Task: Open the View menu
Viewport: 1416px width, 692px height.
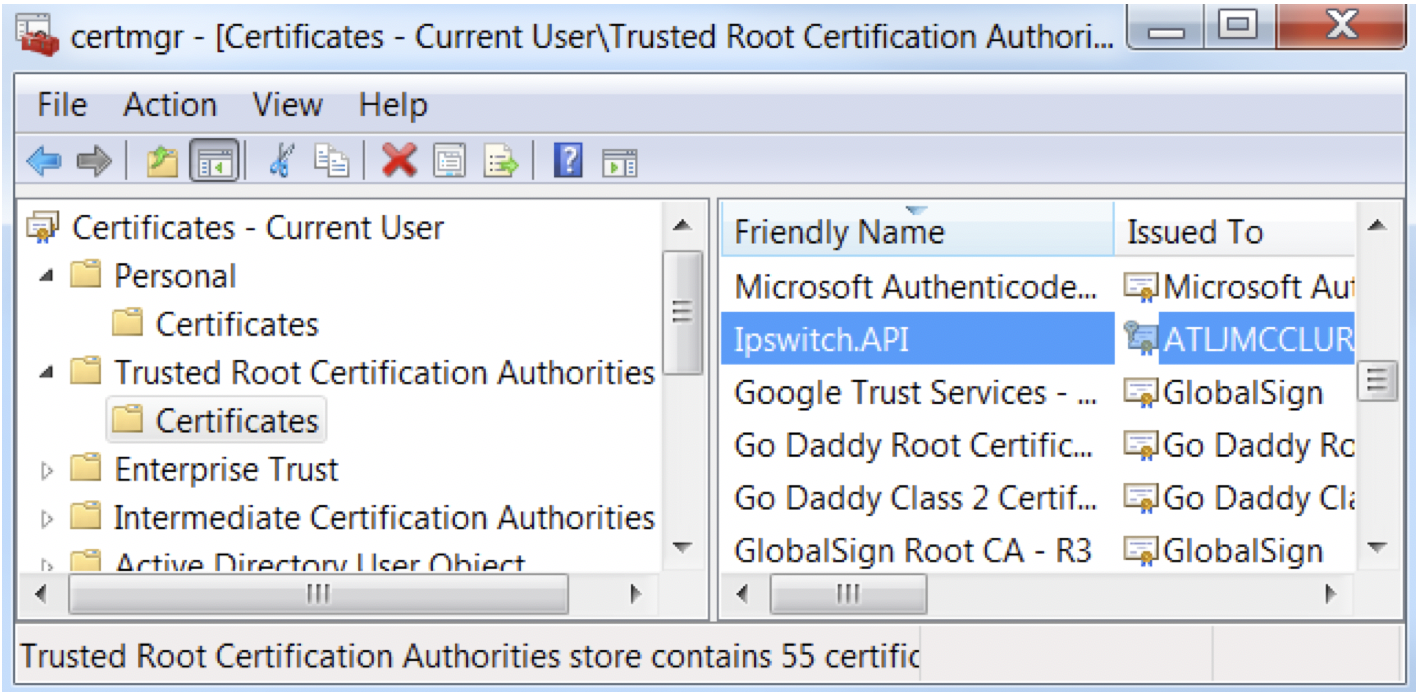Action: (288, 105)
